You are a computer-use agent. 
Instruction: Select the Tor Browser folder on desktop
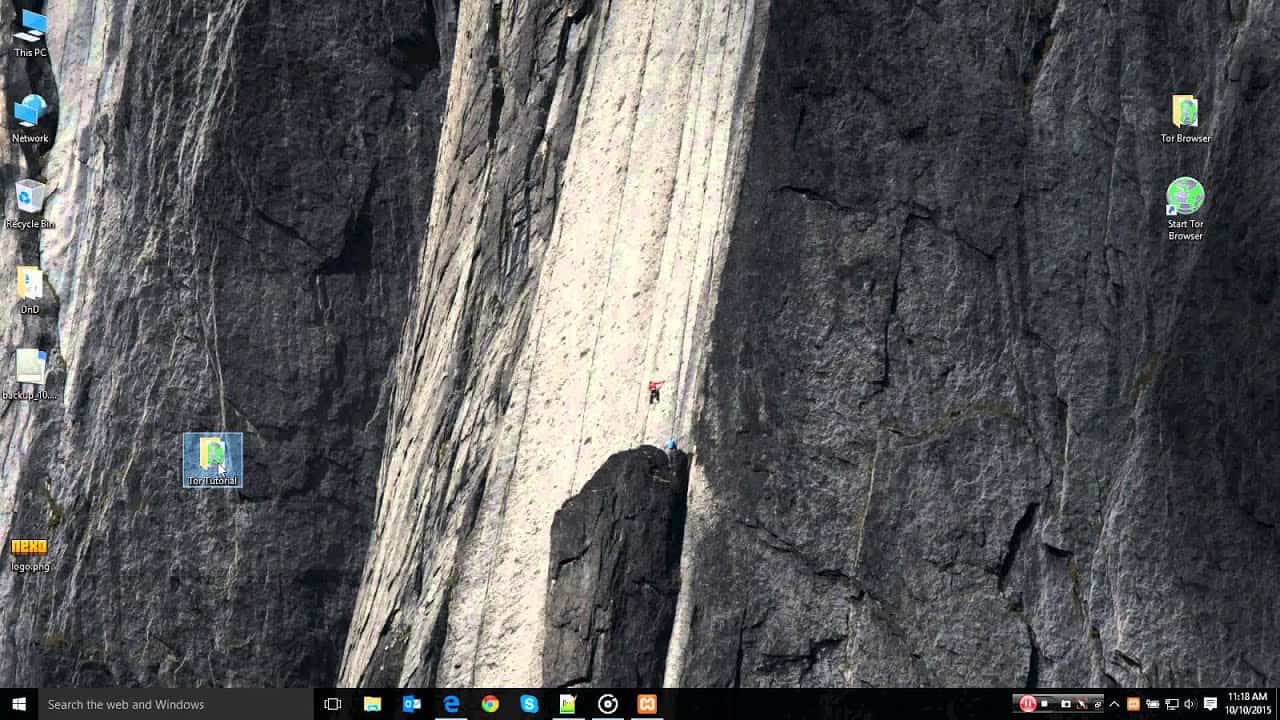[x=1185, y=119]
